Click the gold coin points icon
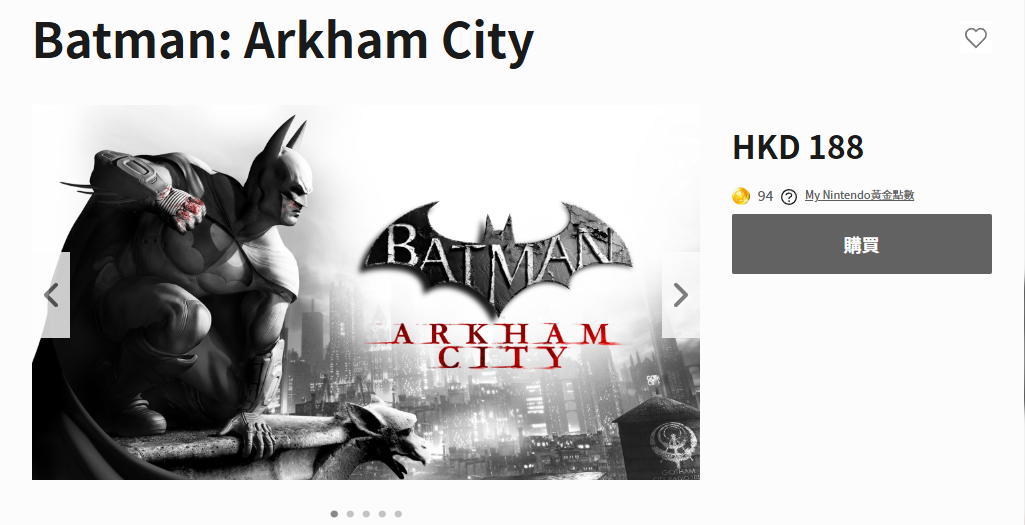Screen dimensions: 1025x525 pos(741,196)
